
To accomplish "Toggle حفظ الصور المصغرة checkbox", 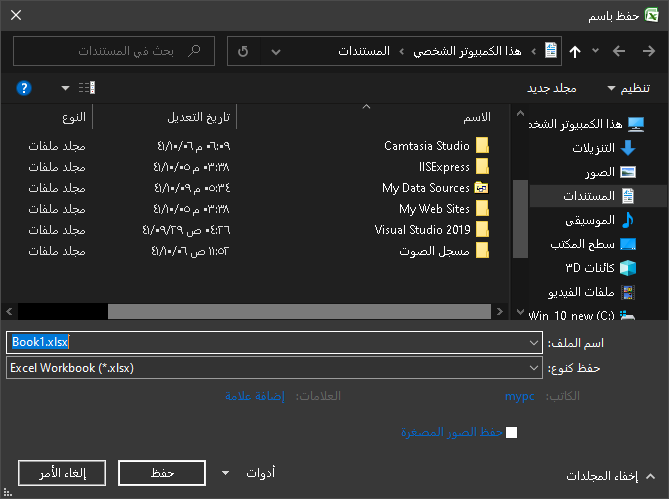I will tap(512, 432).
